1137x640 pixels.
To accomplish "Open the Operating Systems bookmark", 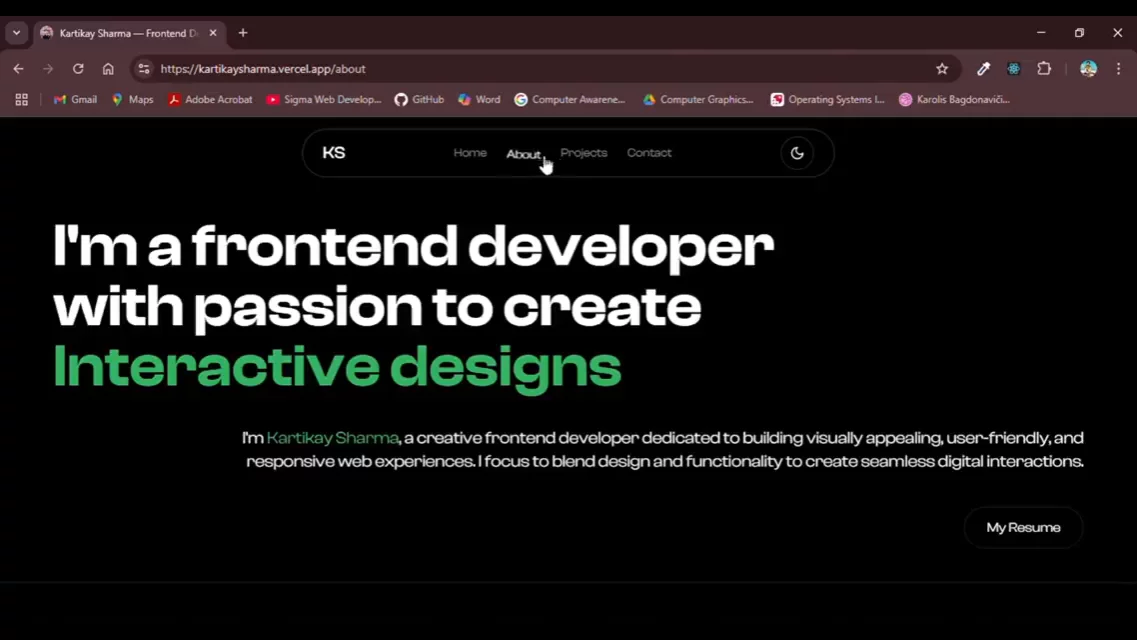I will (827, 99).
